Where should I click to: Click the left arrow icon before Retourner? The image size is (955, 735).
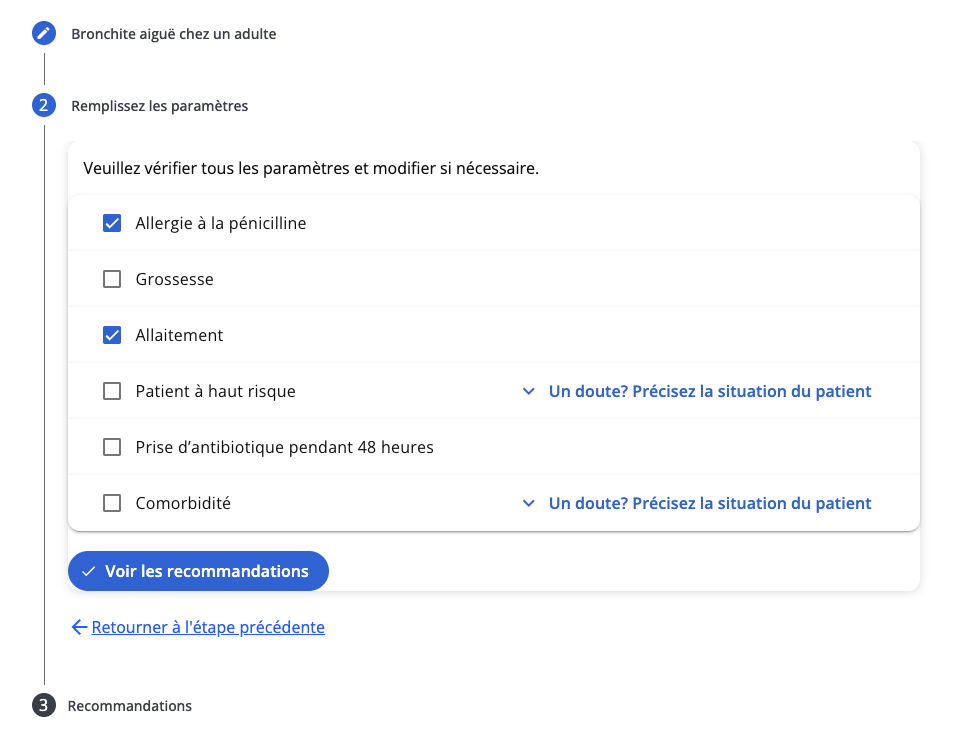point(79,627)
